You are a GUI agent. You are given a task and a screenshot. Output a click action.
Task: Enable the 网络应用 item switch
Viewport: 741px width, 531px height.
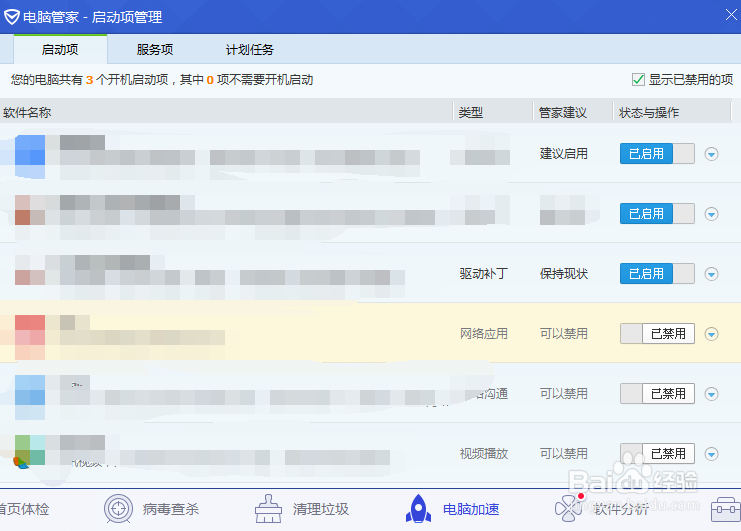click(657, 334)
